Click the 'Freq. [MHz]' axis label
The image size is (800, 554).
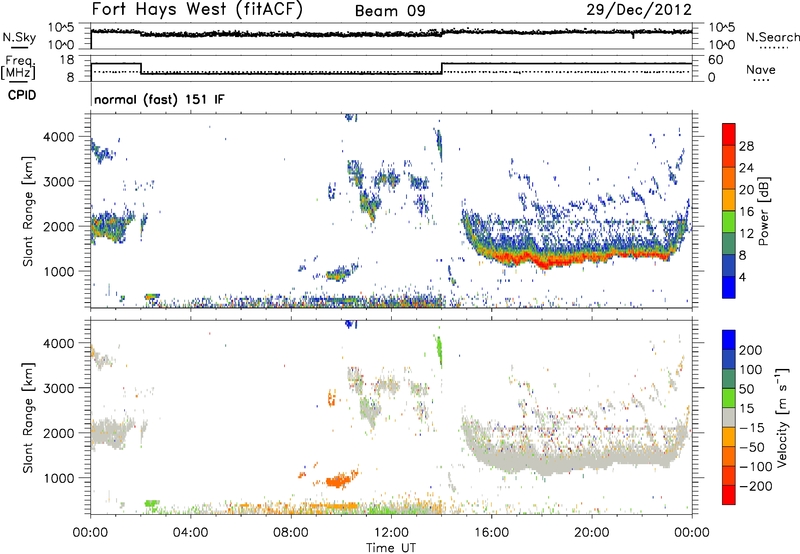(18, 67)
